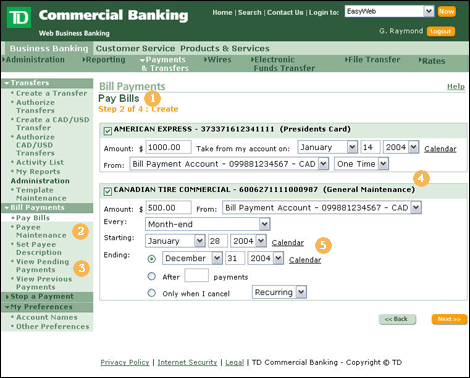Uncheck the Canadian Tire Commercial checkbox

pos(107,191)
